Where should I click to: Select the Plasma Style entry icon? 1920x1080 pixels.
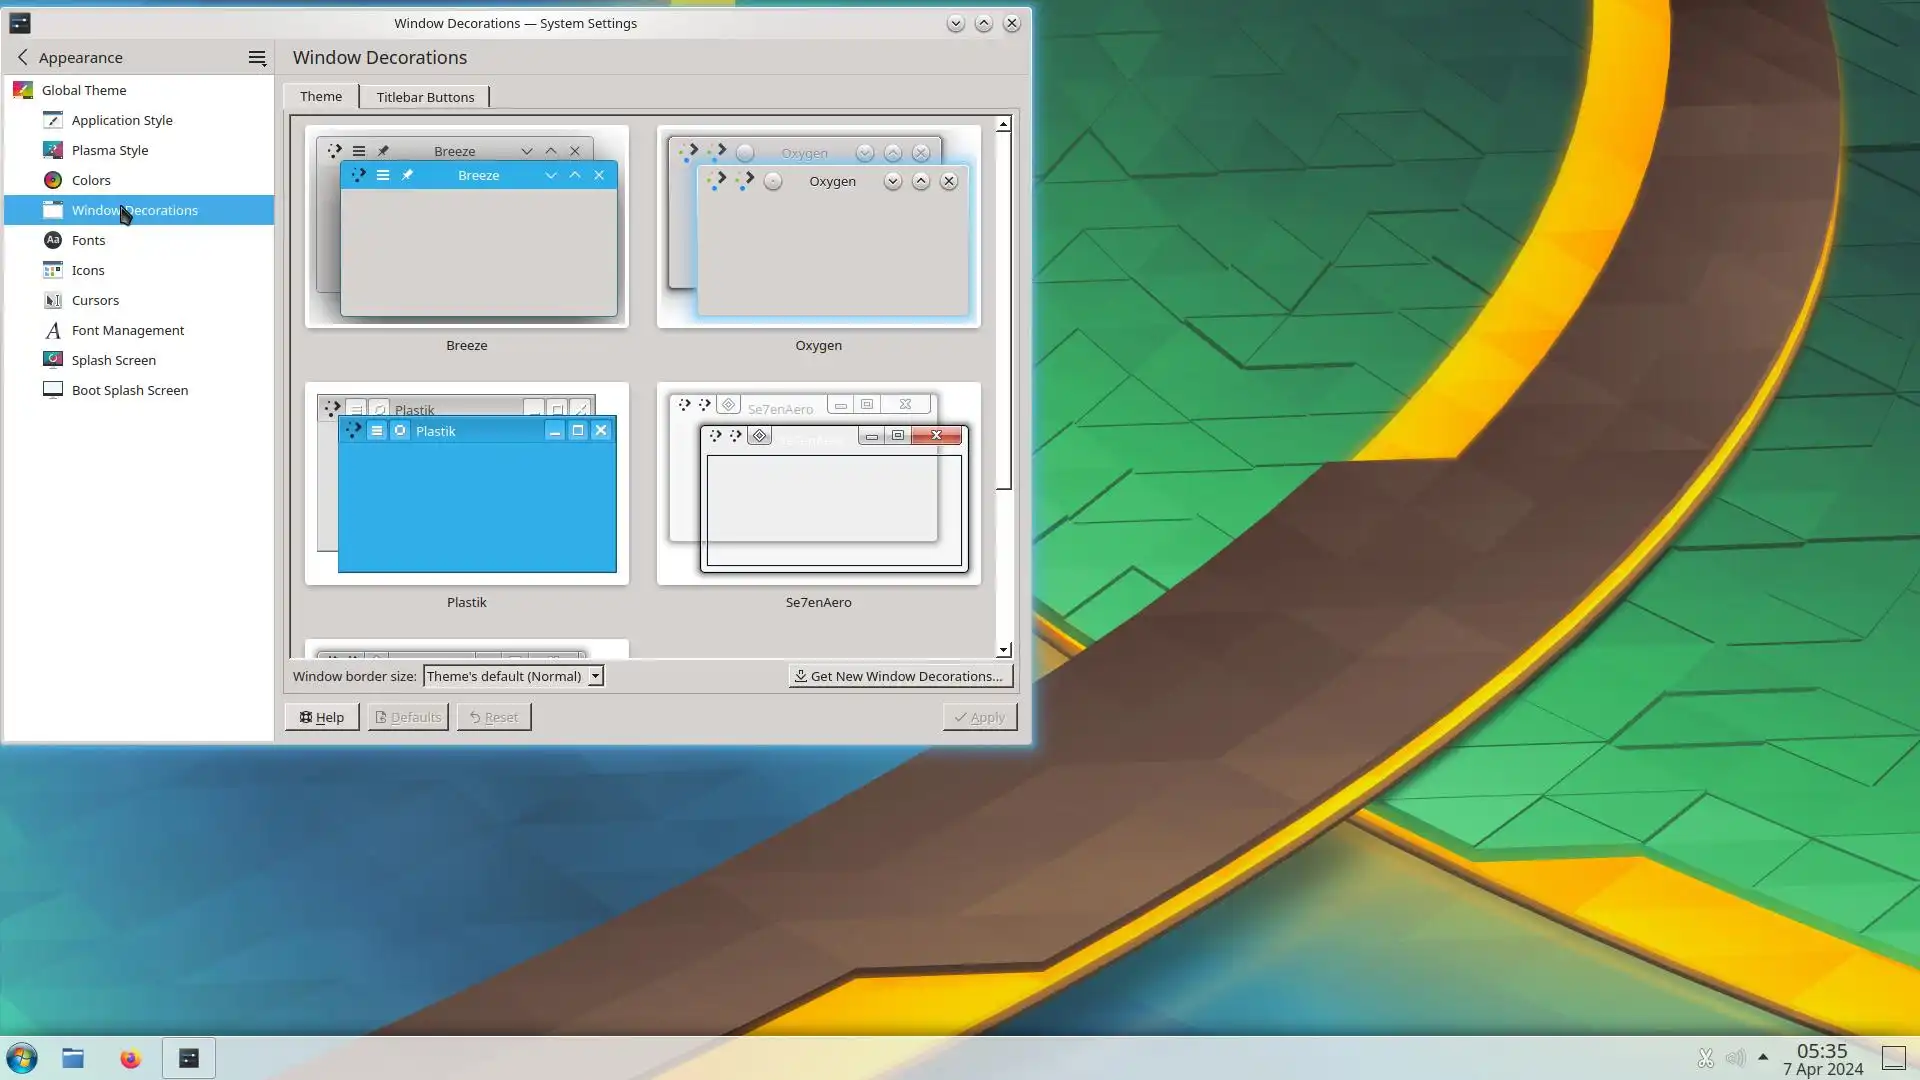click(x=53, y=150)
